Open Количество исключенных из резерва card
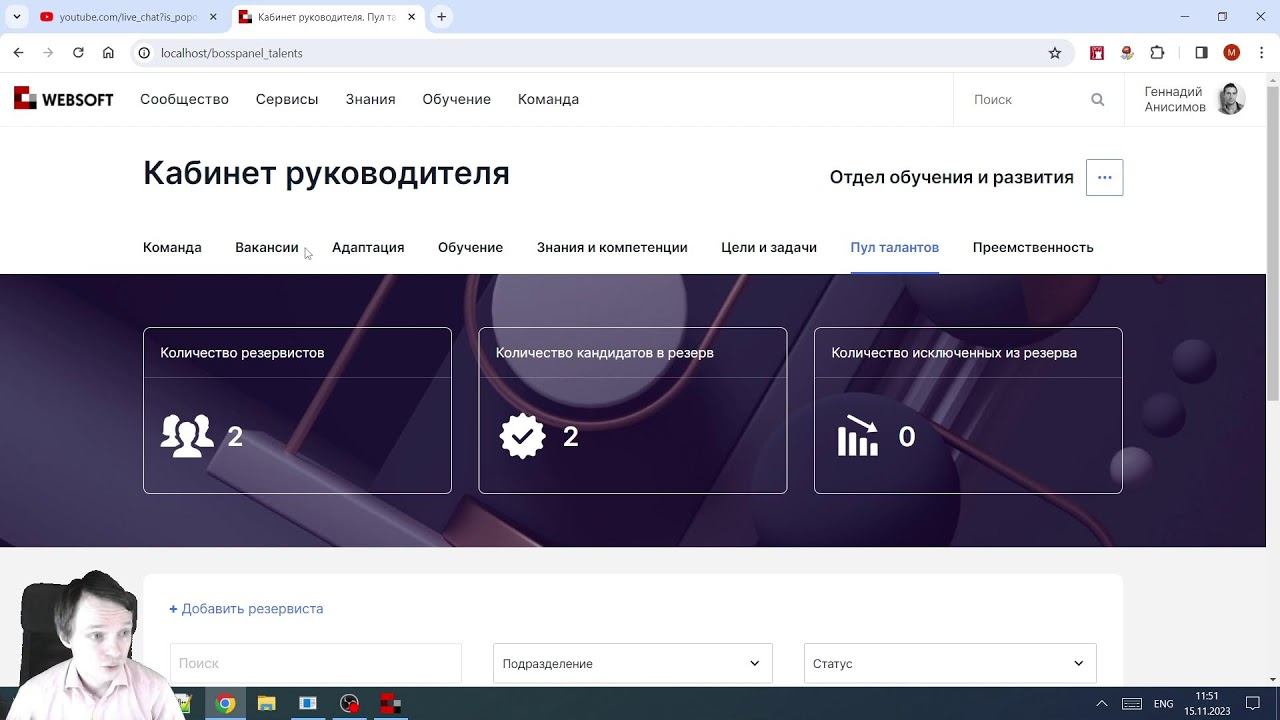The width and height of the screenshot is (1280, 720). click(x=968, y=410)
